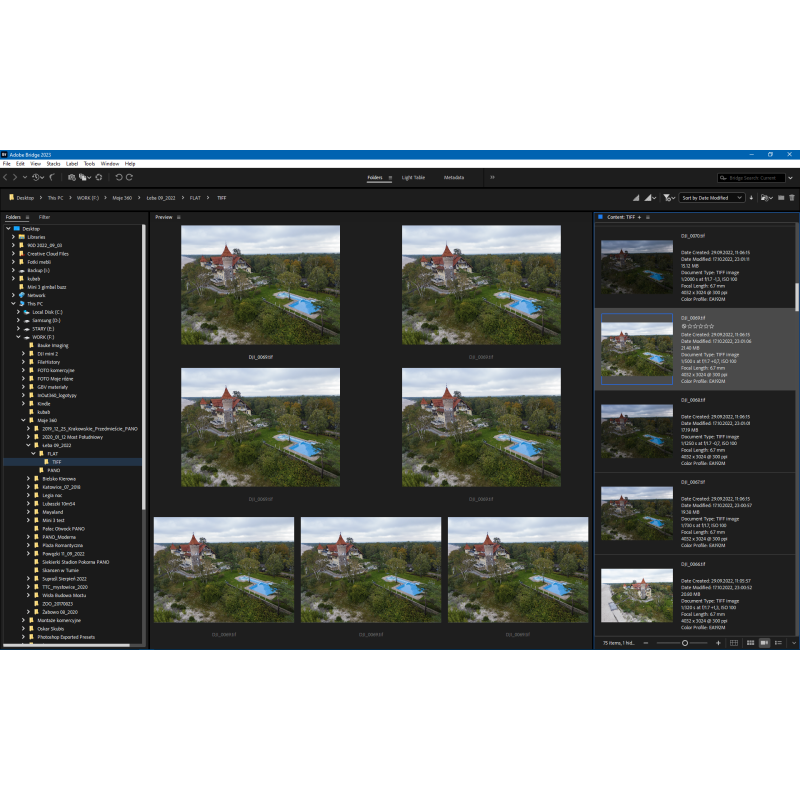Click Moje 360 in the path bar
This screenshot has height=800, width=800.
point(122,198)
